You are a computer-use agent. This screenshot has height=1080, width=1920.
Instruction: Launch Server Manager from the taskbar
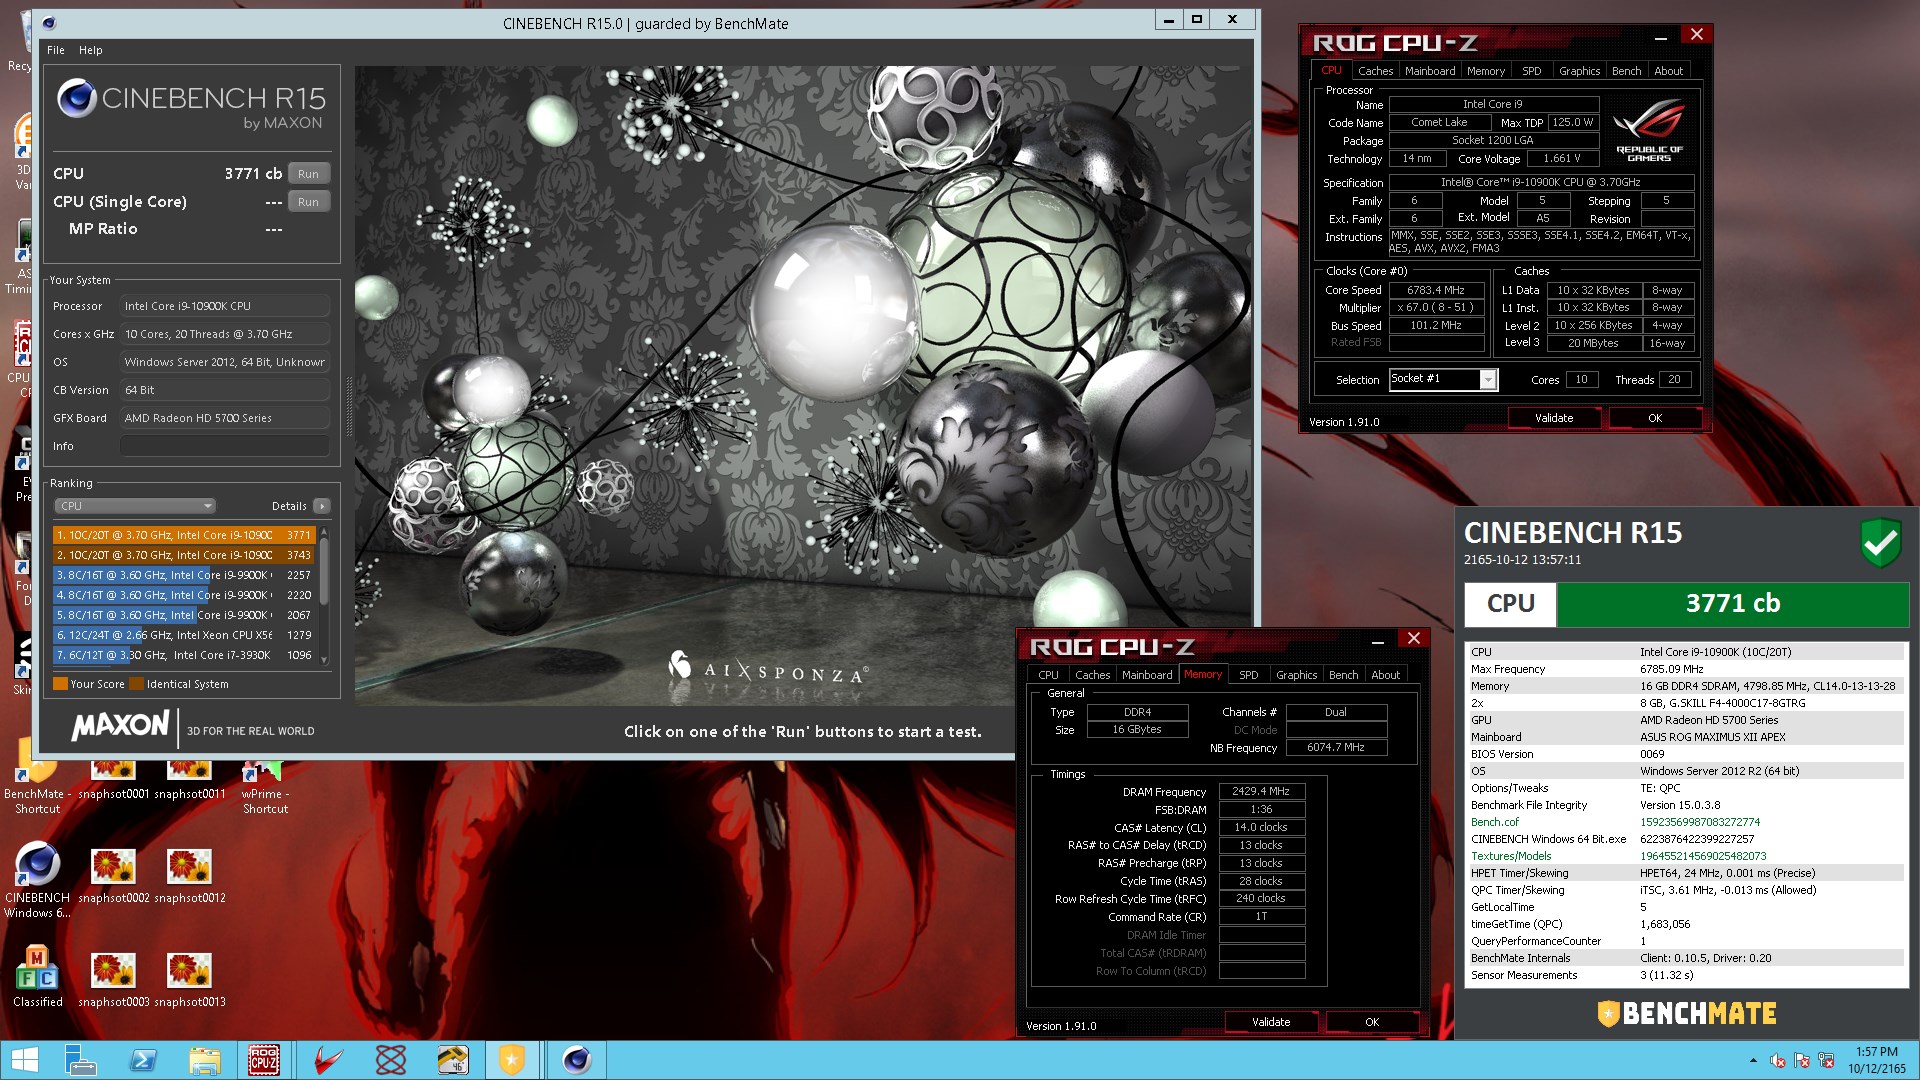tap(80, 1060)
